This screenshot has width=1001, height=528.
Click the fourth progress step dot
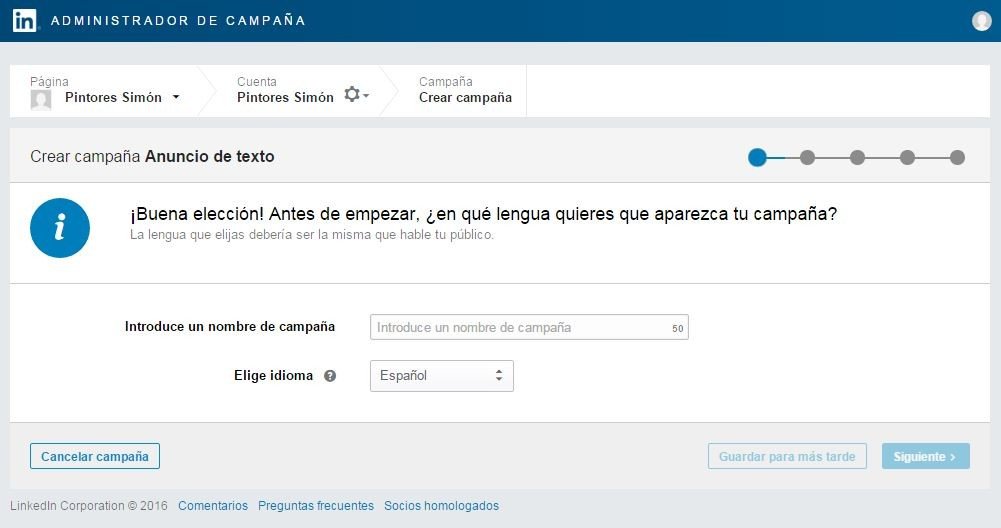(907, 157)
